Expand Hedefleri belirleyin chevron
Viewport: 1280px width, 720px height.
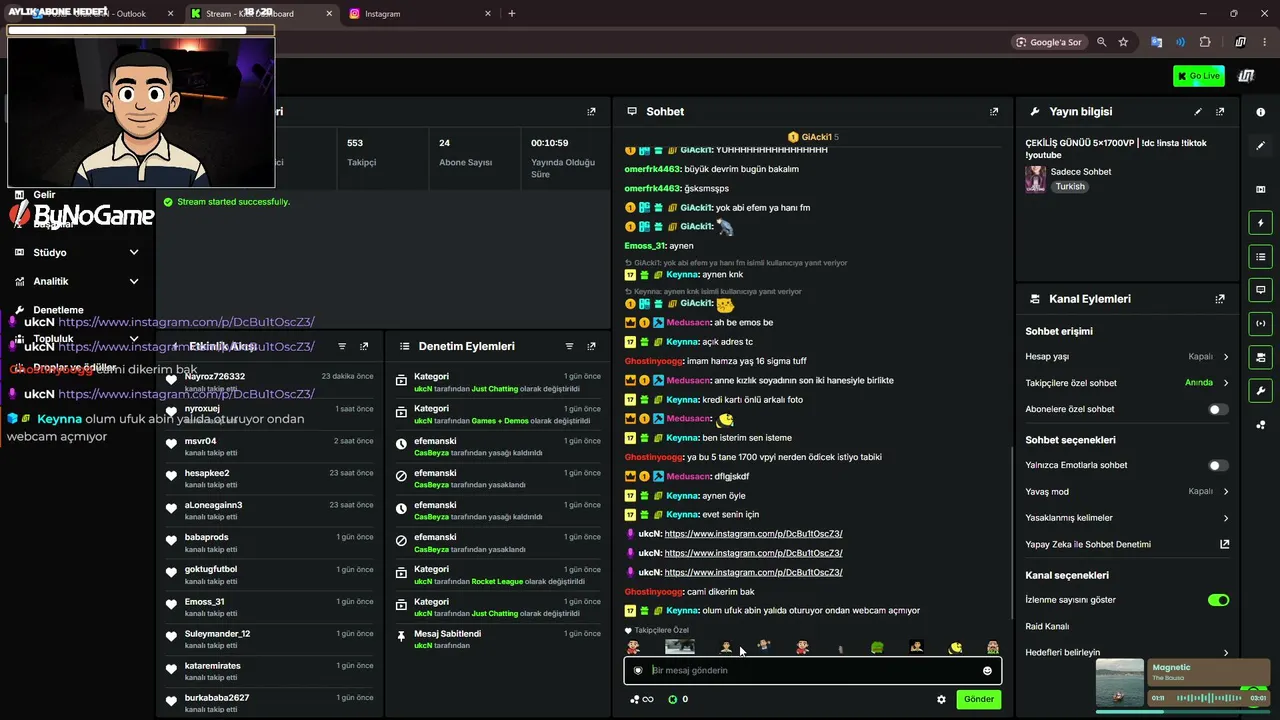coord(1226,653)
